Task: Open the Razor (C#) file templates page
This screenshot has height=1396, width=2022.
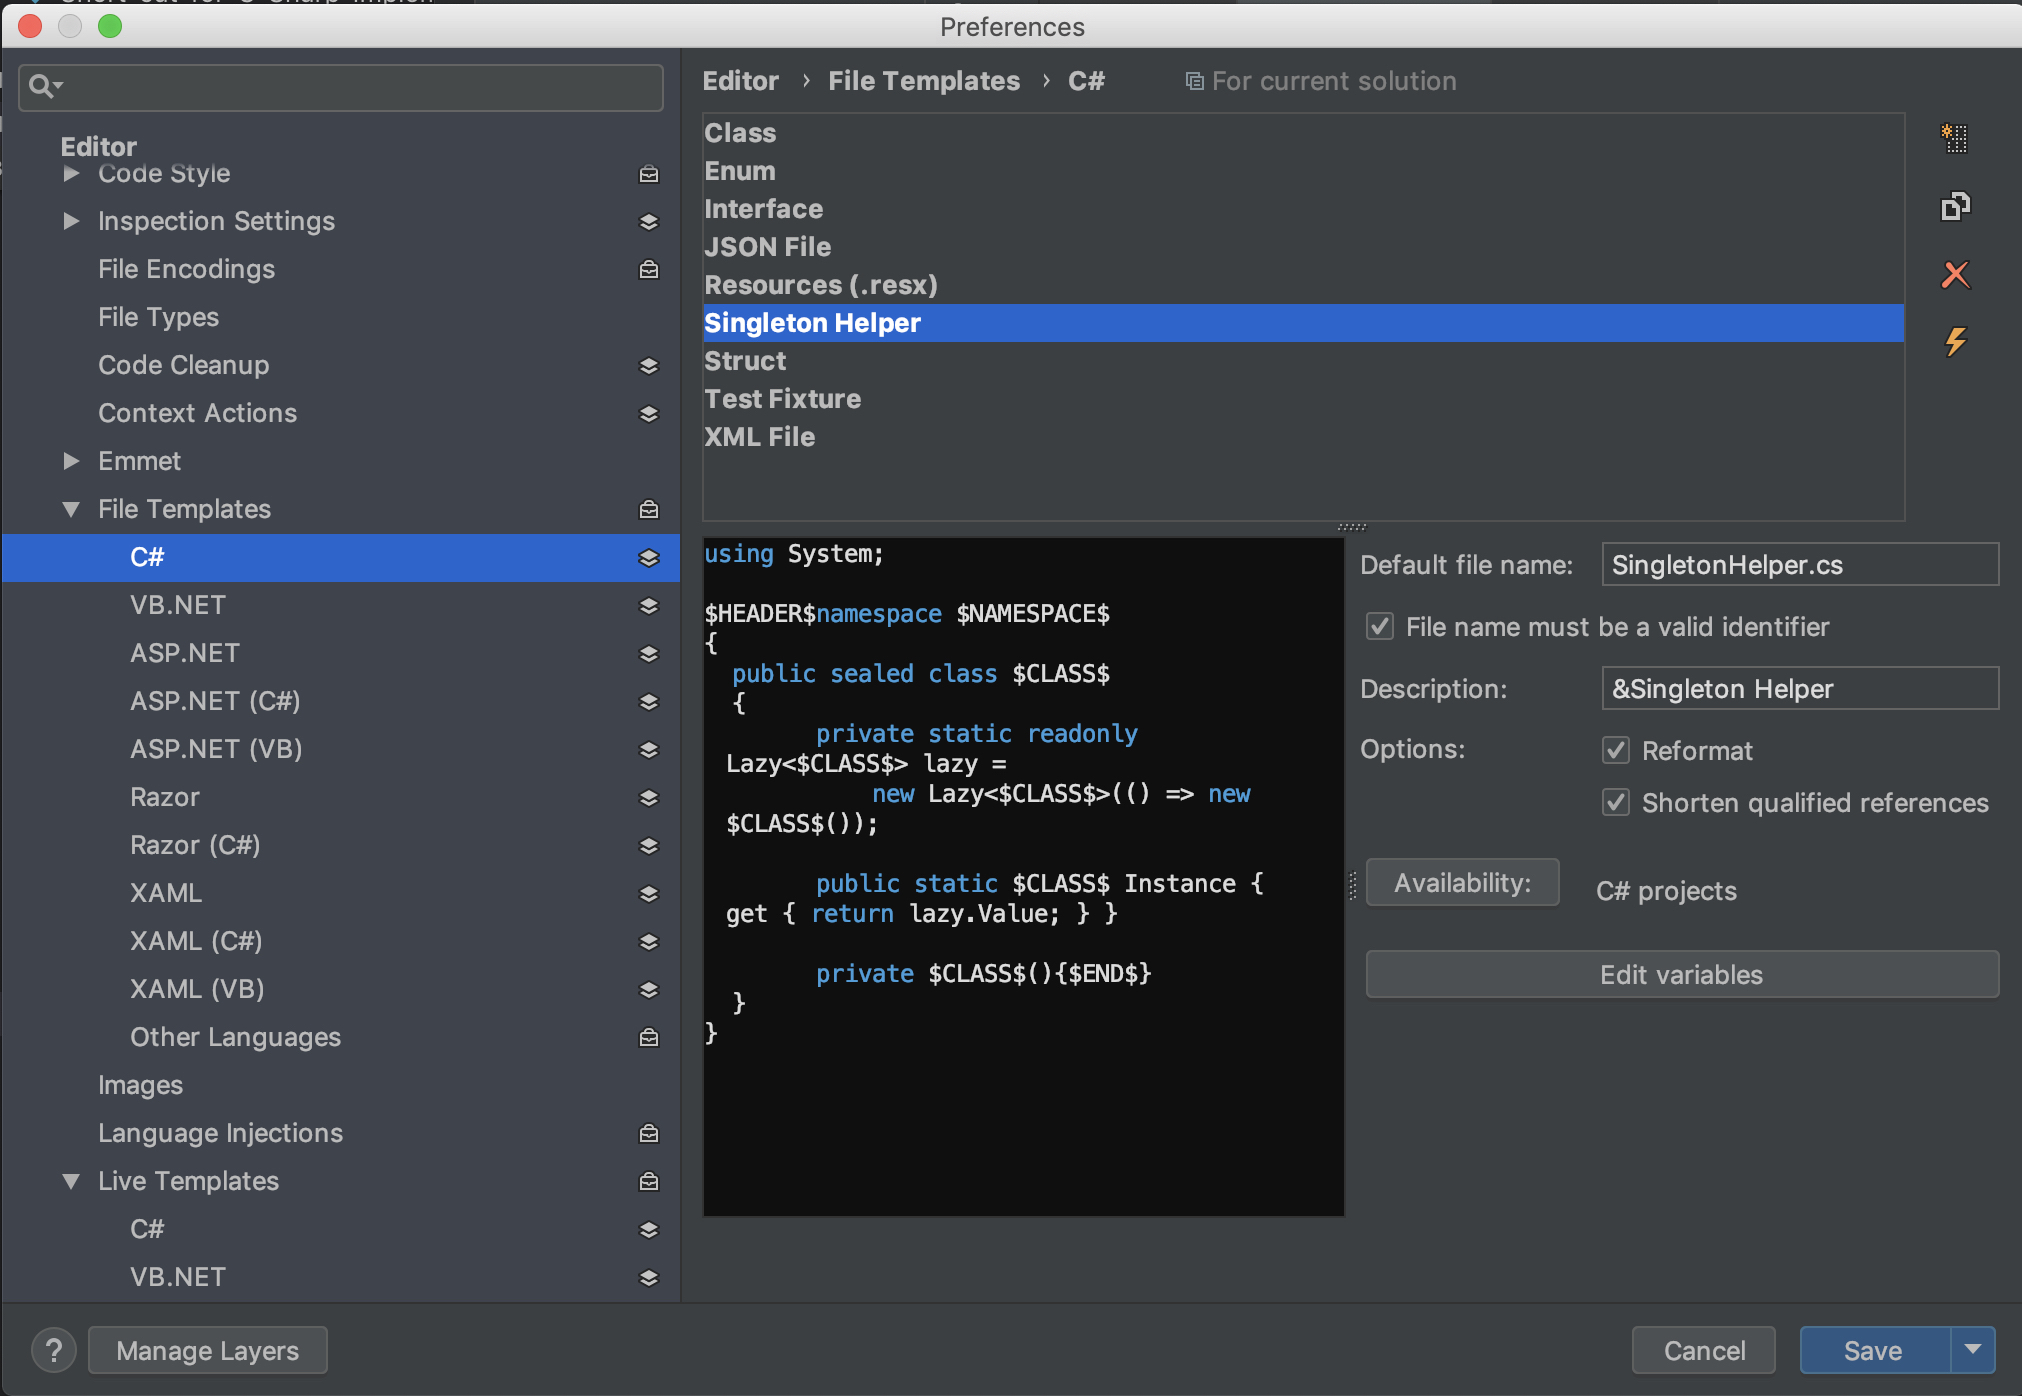Action: point(195,845)
